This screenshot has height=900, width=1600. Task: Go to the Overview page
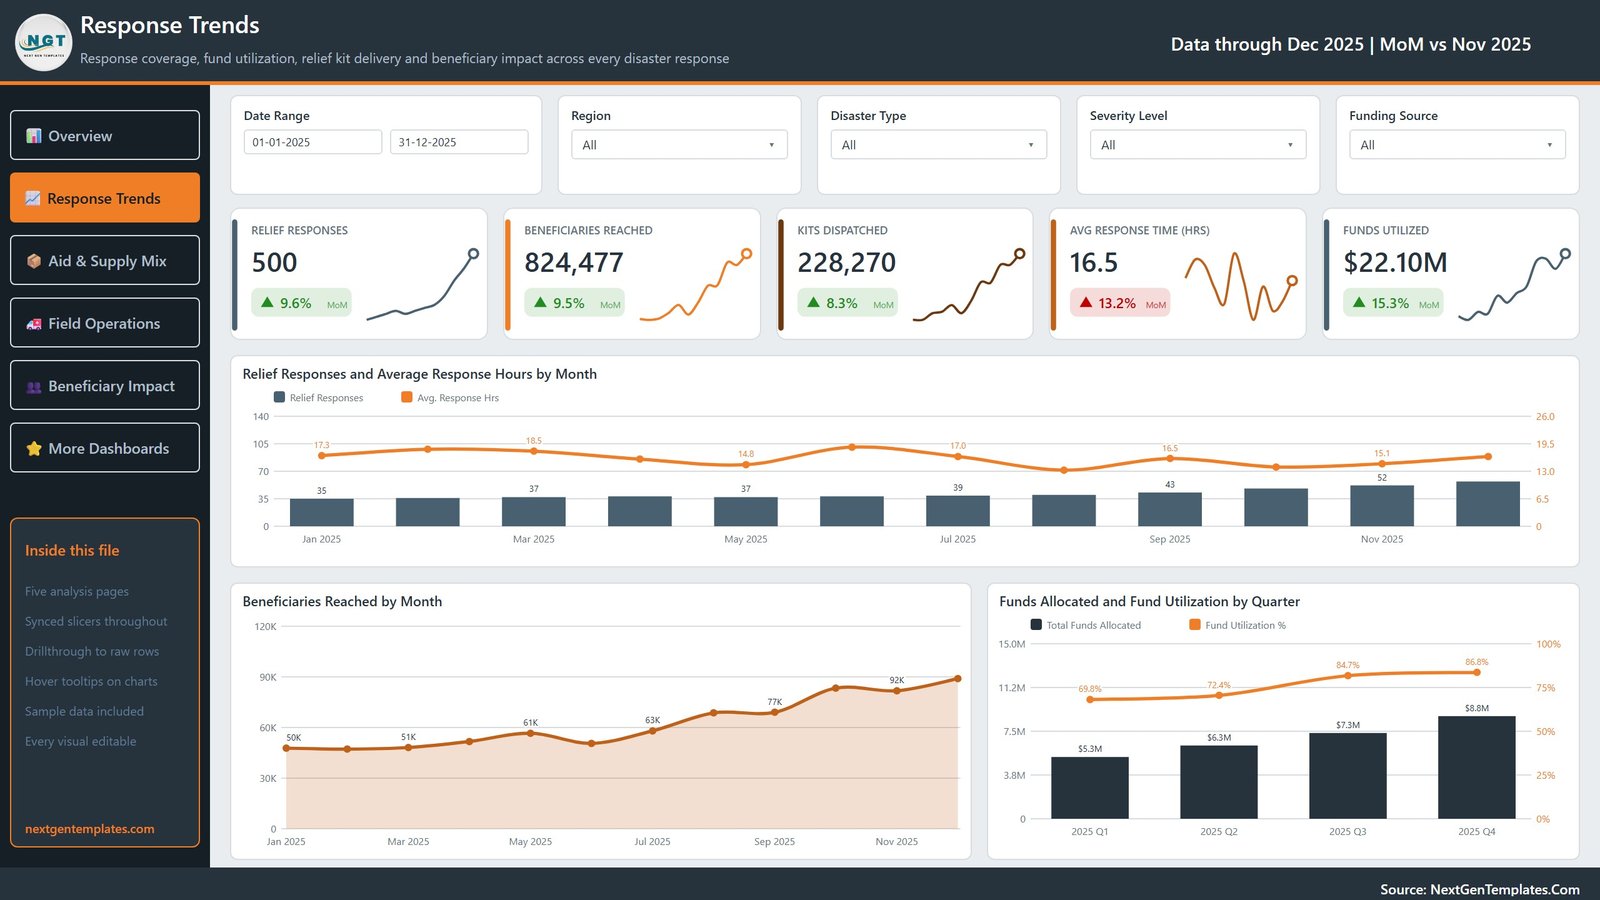point(105,135)
